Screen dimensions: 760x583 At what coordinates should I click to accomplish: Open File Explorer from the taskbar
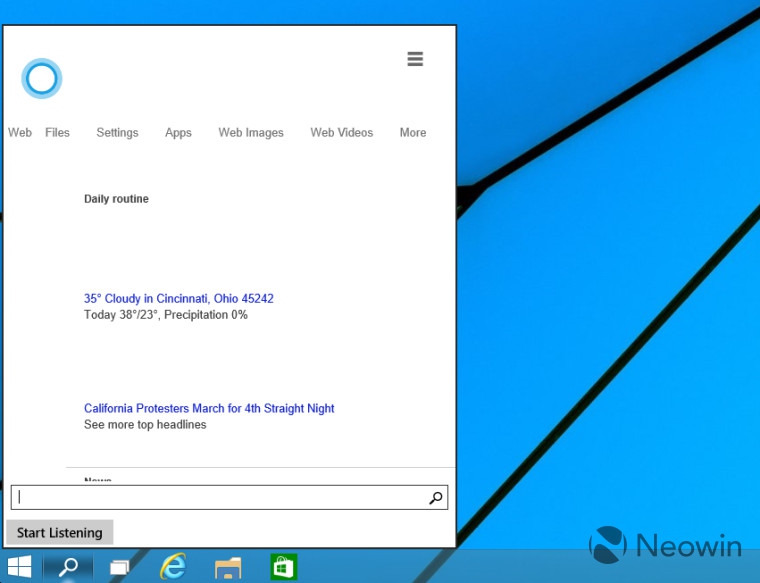(x=228, y=567)
